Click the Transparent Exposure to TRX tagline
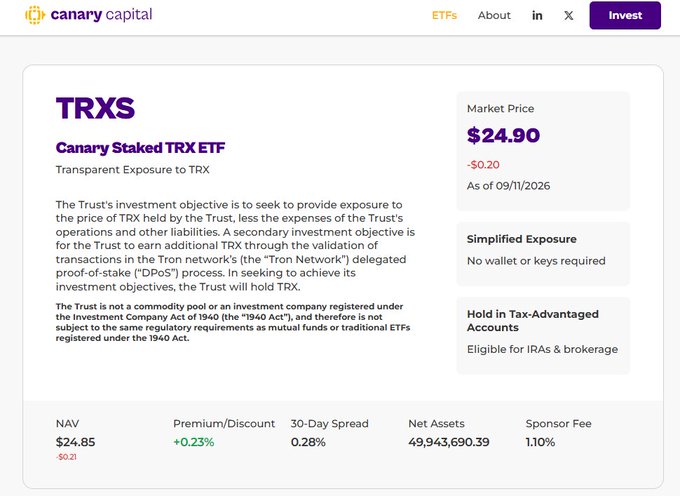680x496 pixels. (x=132, y=170)
